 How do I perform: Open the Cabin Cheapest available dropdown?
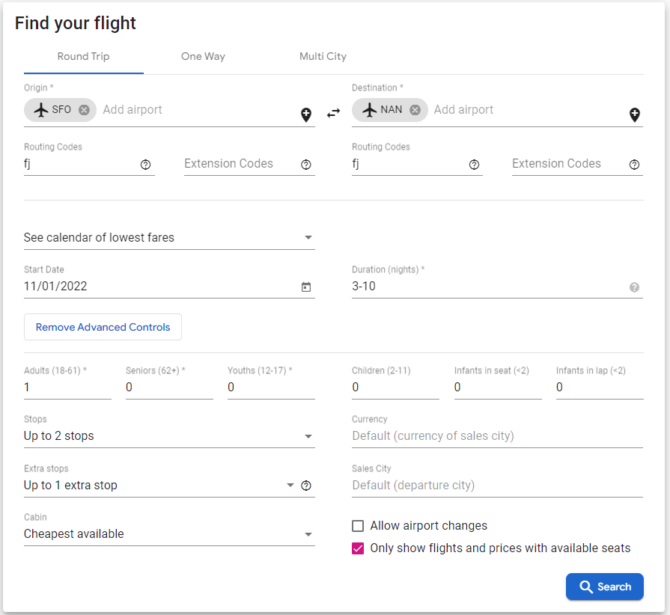click(169, 534)
